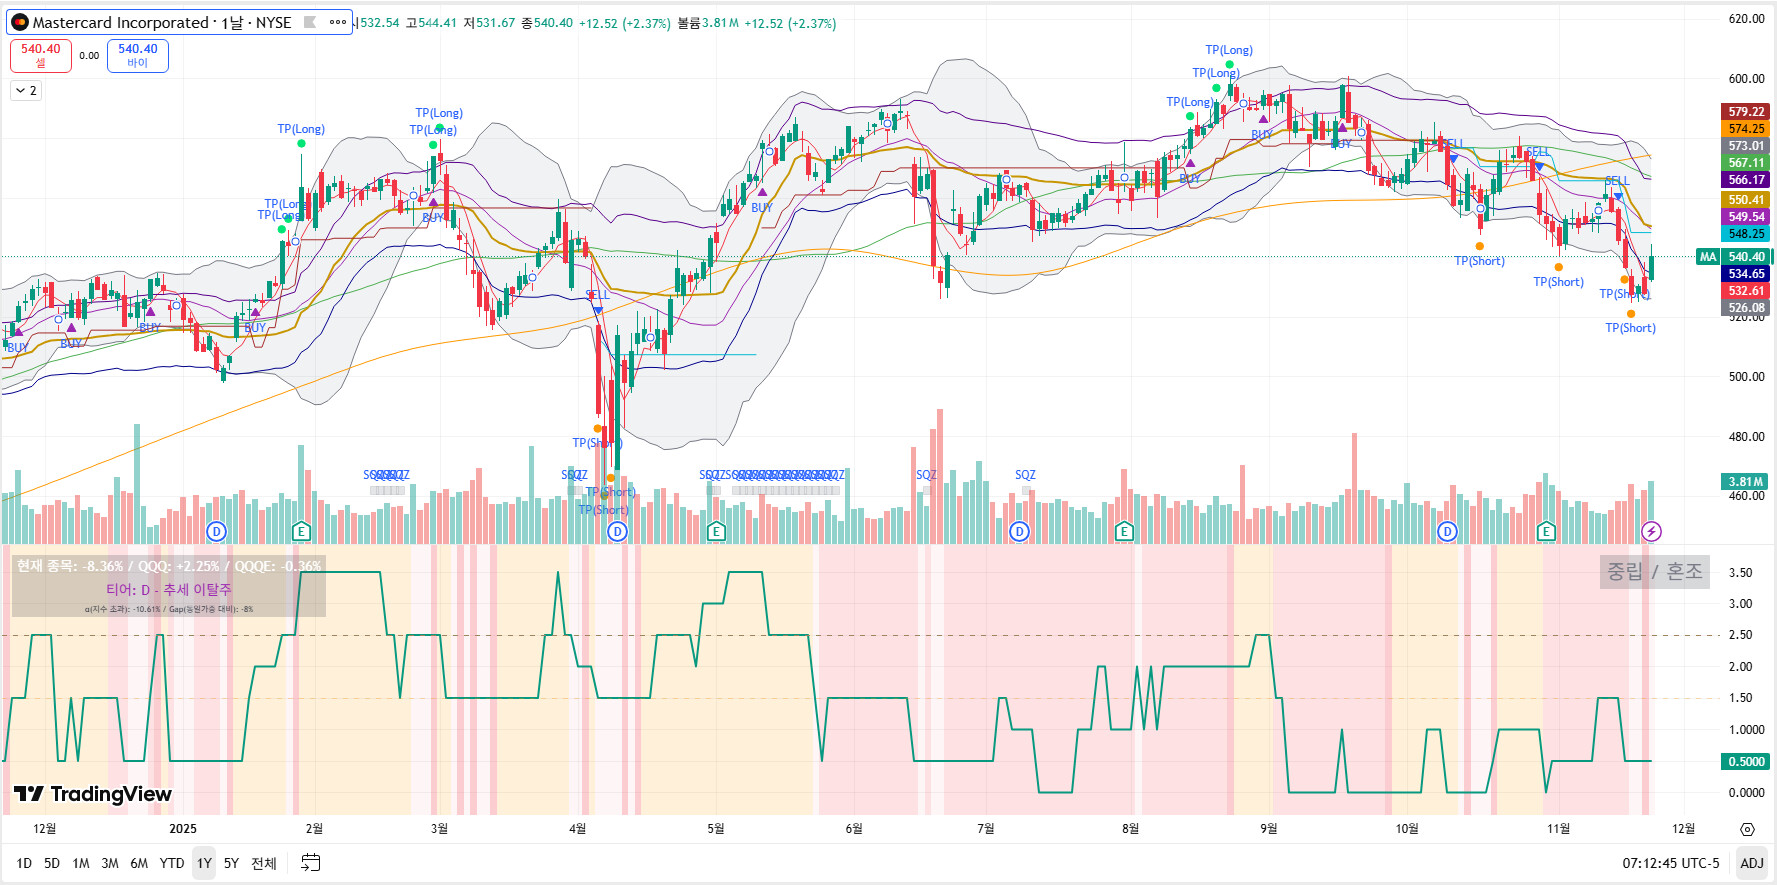
Task: Click the 532.61 red price label
Action: 1746,291
